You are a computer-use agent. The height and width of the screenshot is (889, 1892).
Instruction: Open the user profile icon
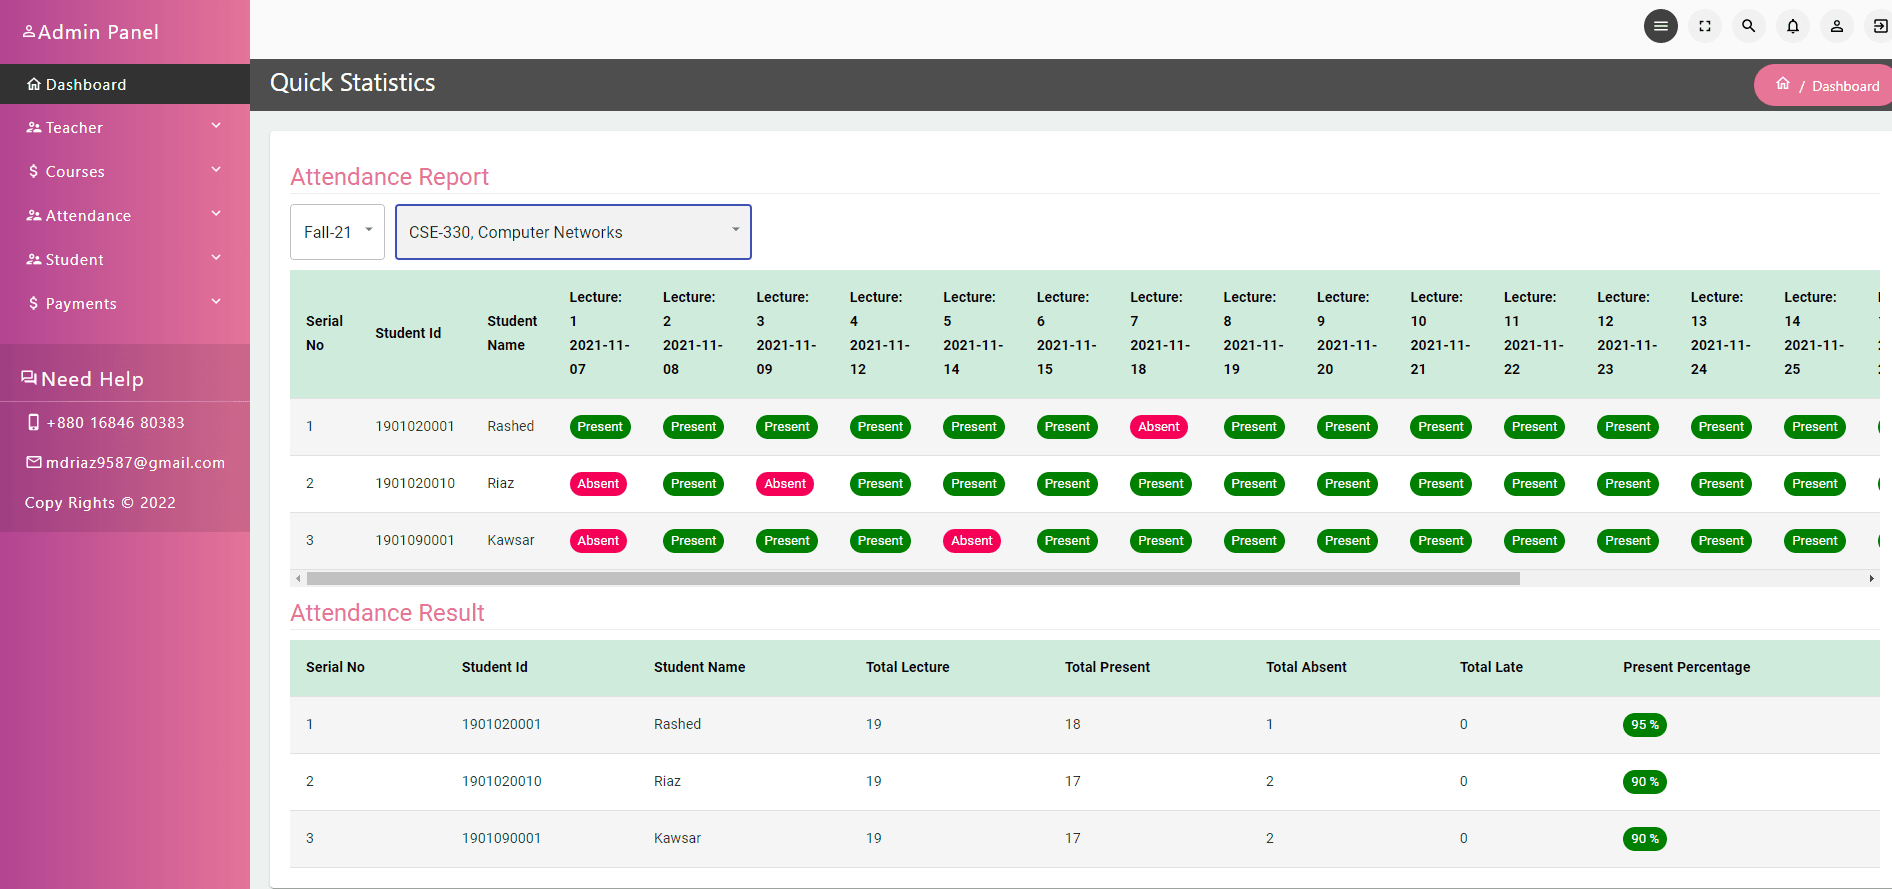point(1837,26)
